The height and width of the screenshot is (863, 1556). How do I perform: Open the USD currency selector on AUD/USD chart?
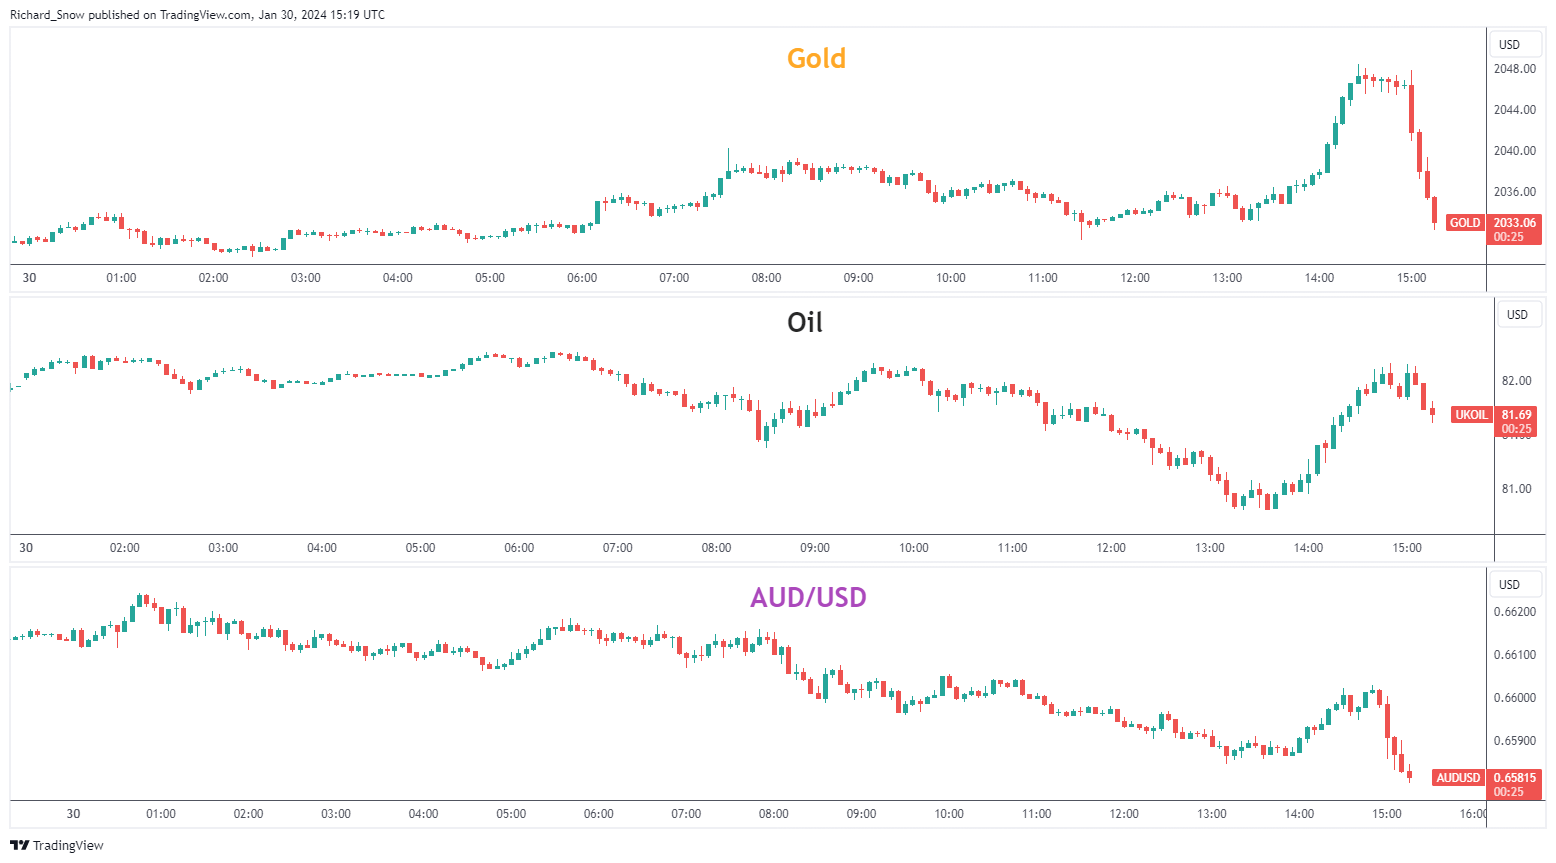tap(1509, 585)
